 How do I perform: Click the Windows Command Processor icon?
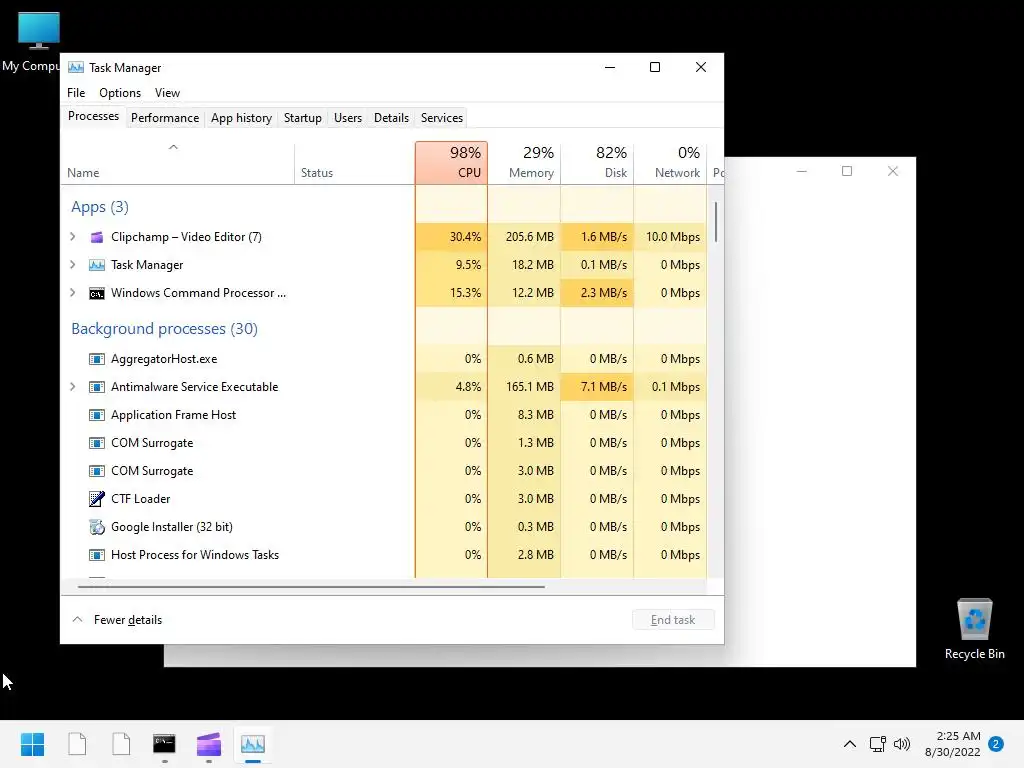pos(97,293)
